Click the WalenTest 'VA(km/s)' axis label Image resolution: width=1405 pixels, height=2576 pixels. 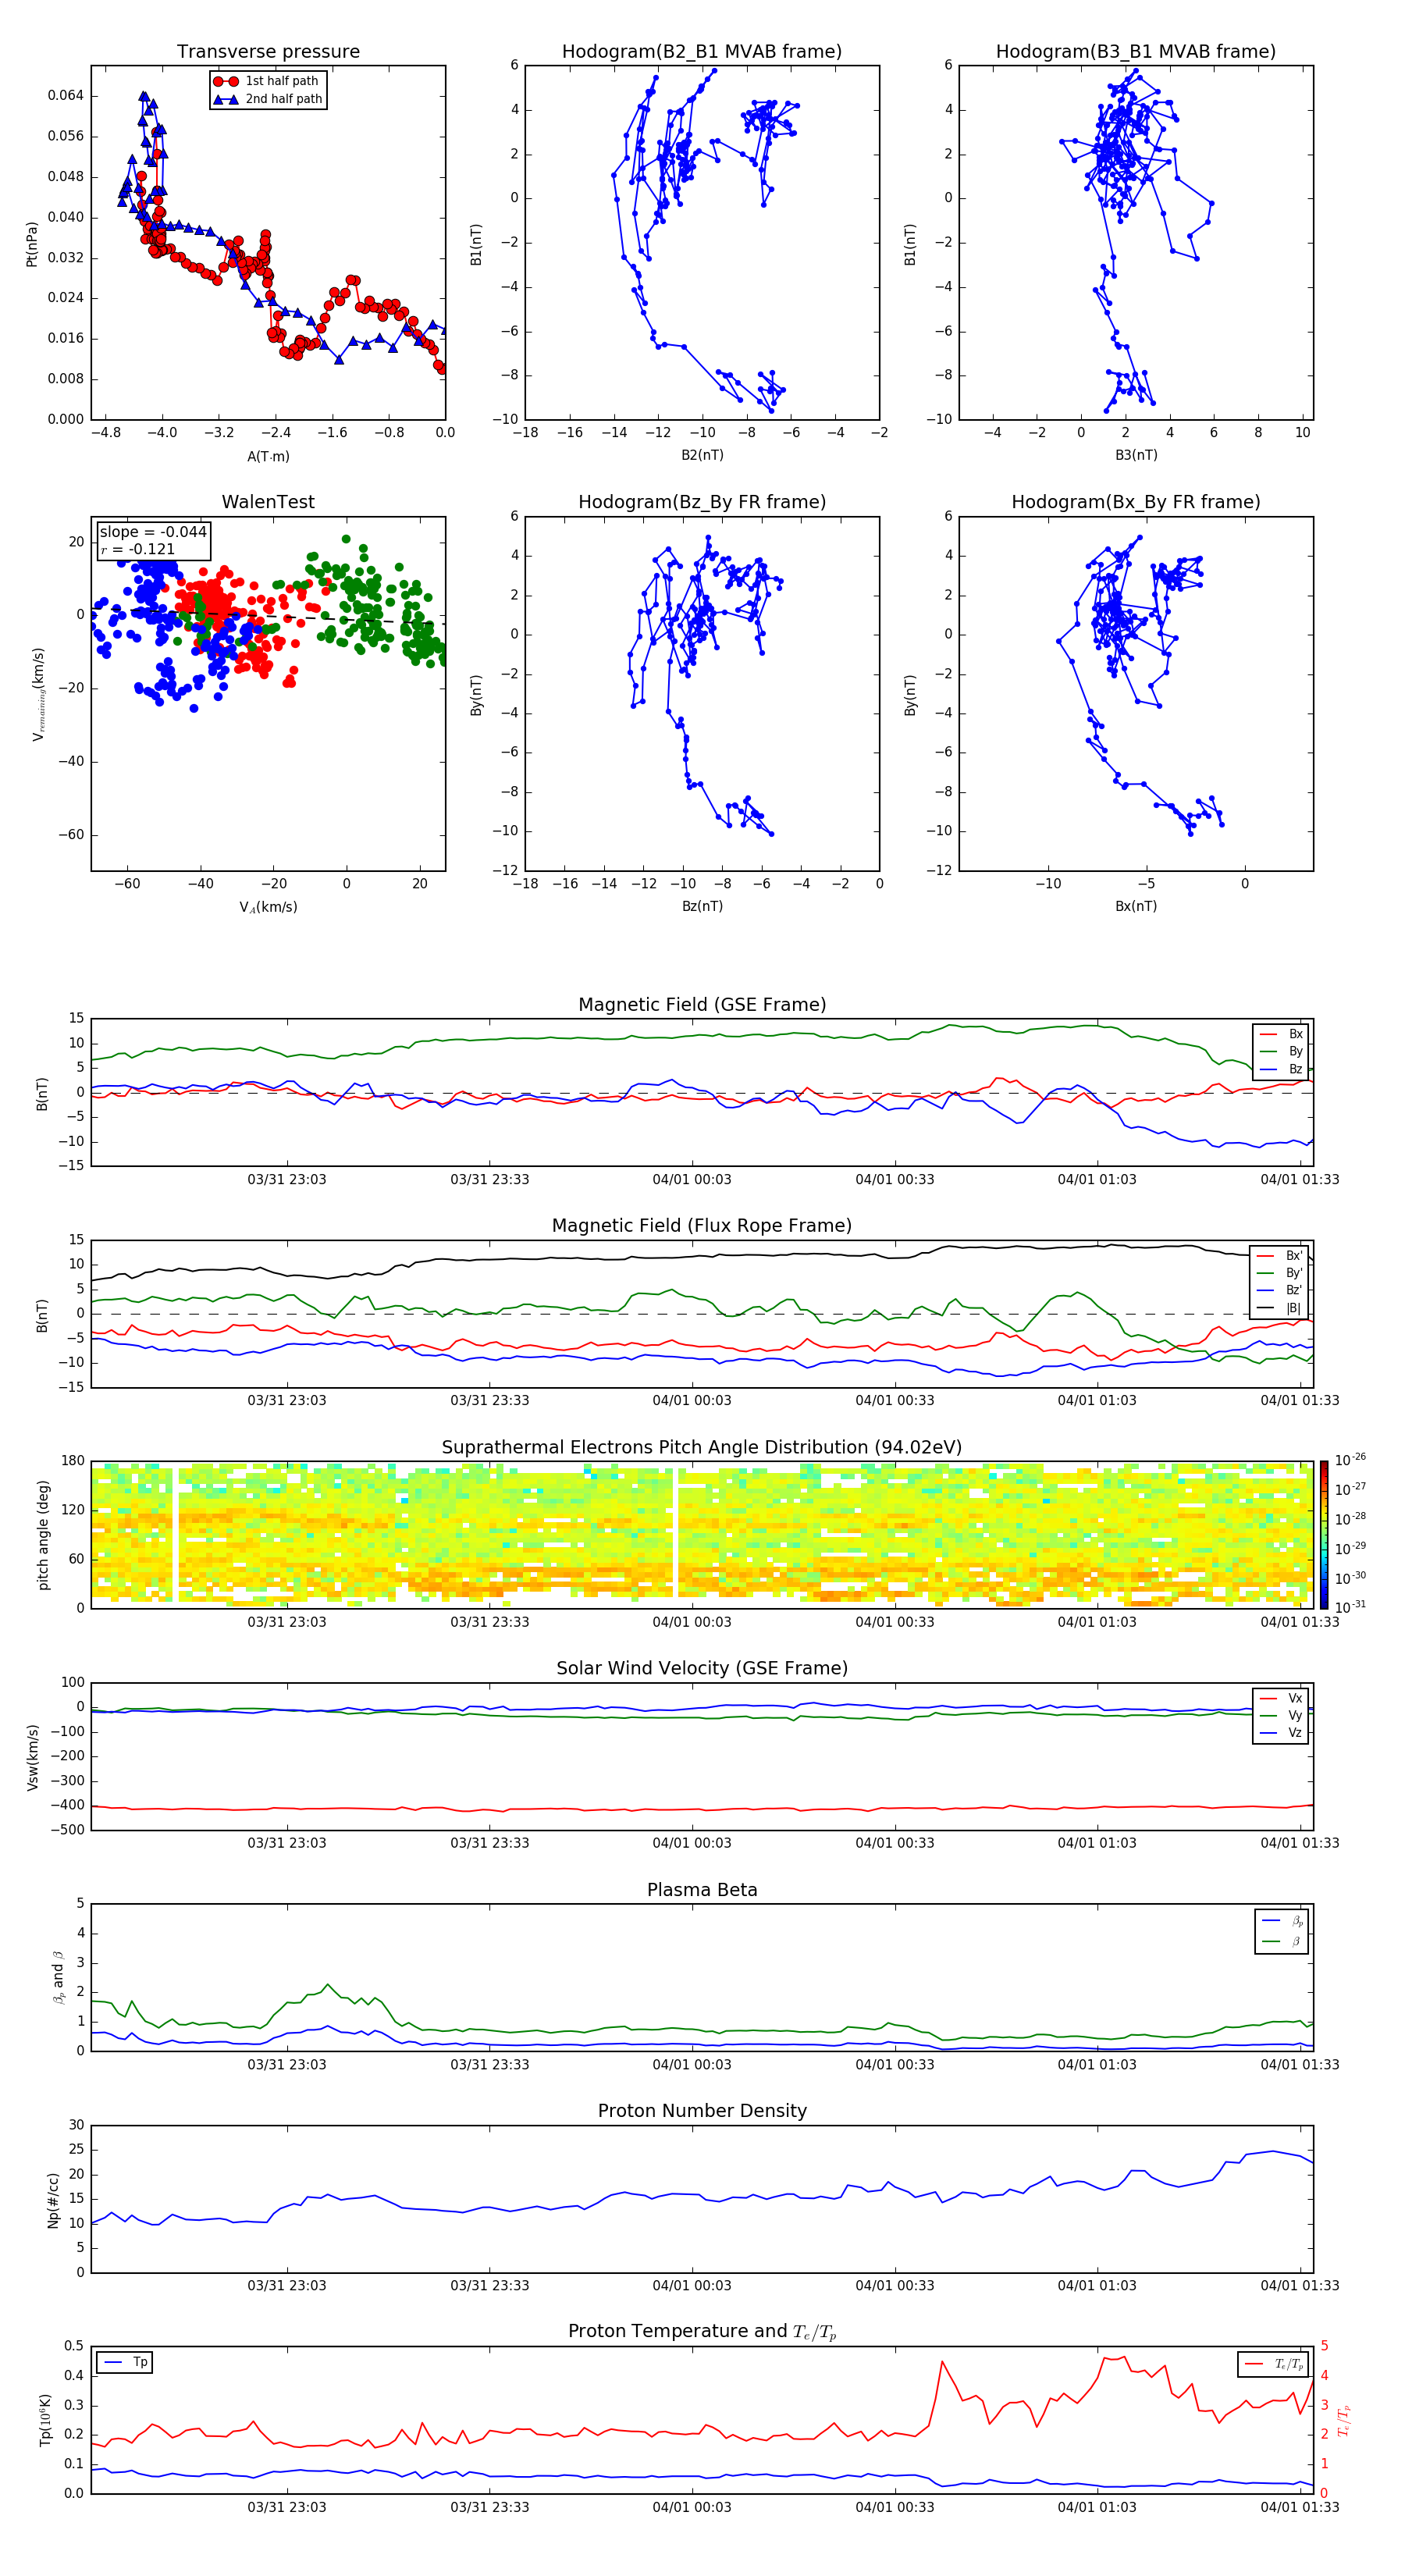point(268,907)
